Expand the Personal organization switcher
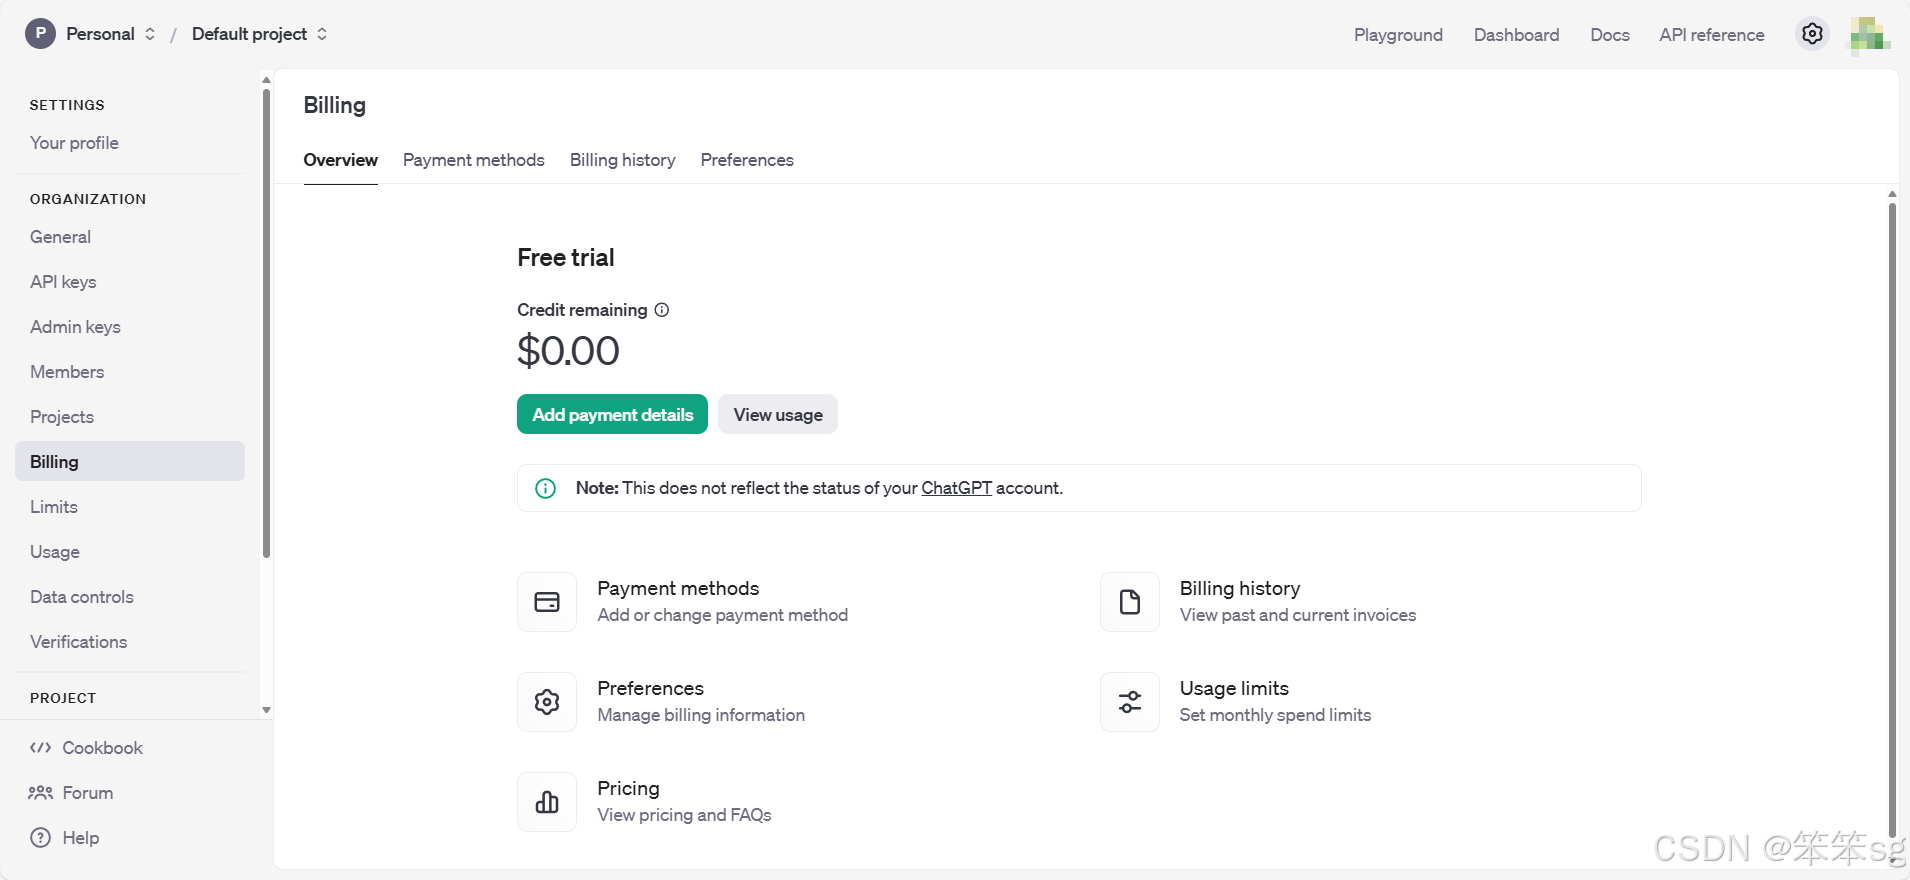 point(91,34)
